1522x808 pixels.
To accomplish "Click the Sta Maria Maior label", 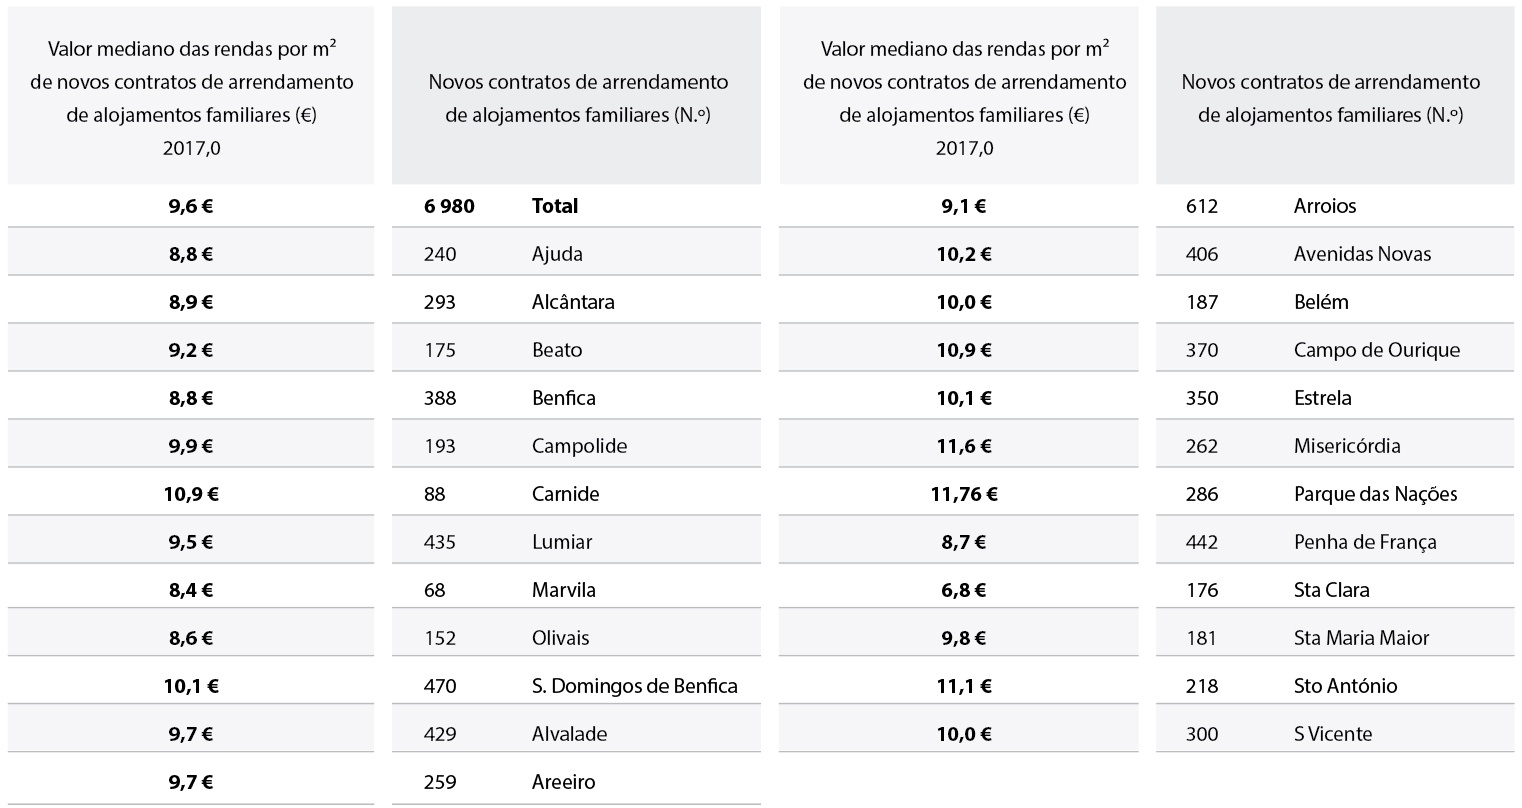I will [x=1361, y=638].
